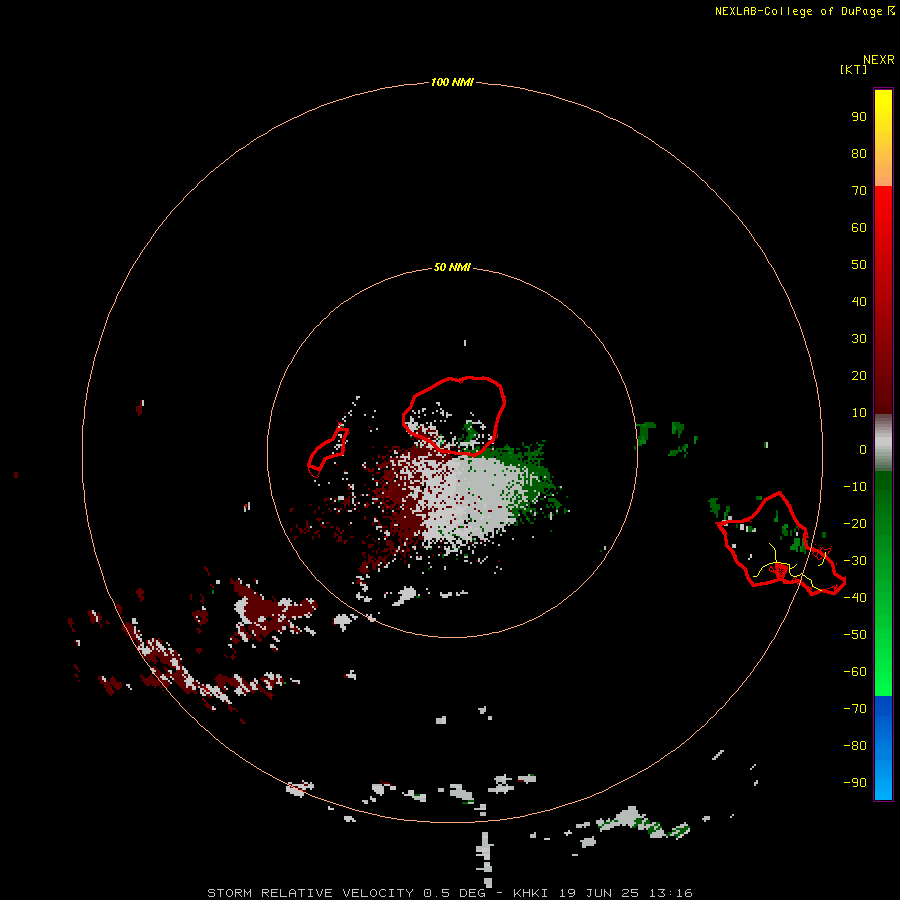The image size is (900, 900).
Task: Click the 0 value on the velocity scale
Action: [x=863, y=449]
